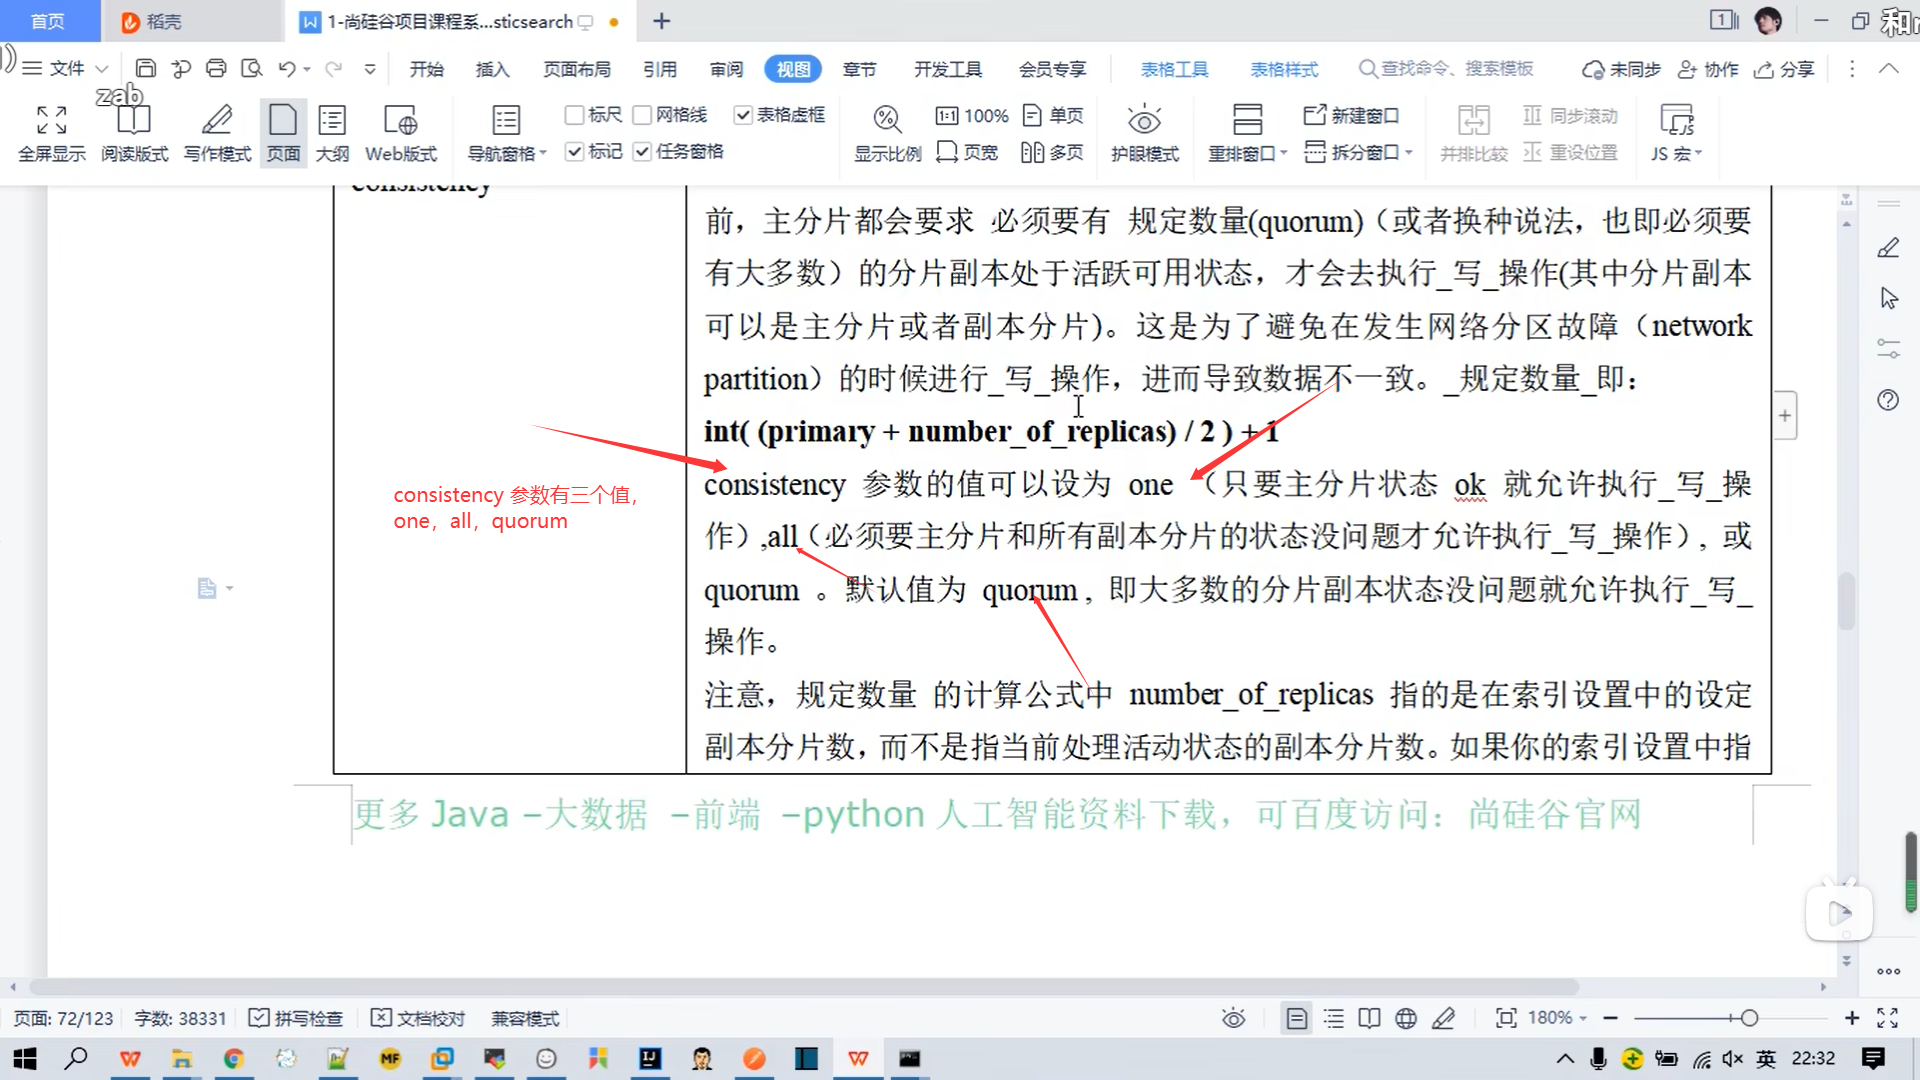Image resolution: width=1920 pixels, height=1080 pixels.
Task: Switch to the Insert ribbon tab
Action: [492, 69]
